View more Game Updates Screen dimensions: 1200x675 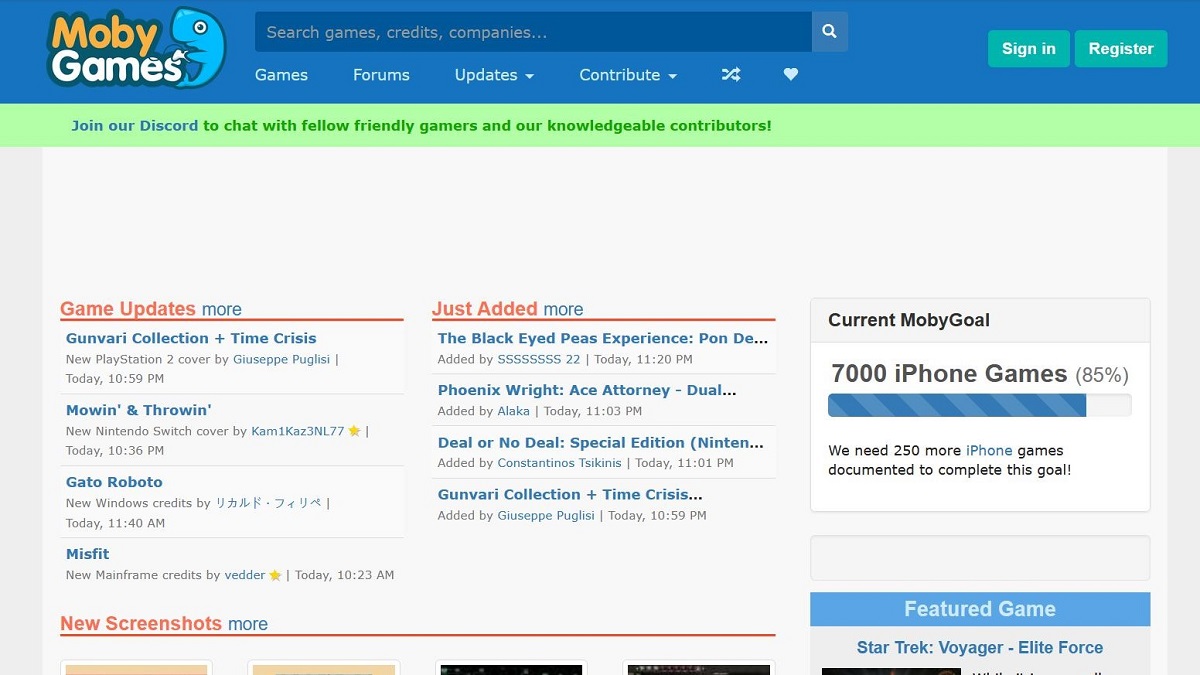[x=221, y=310]
